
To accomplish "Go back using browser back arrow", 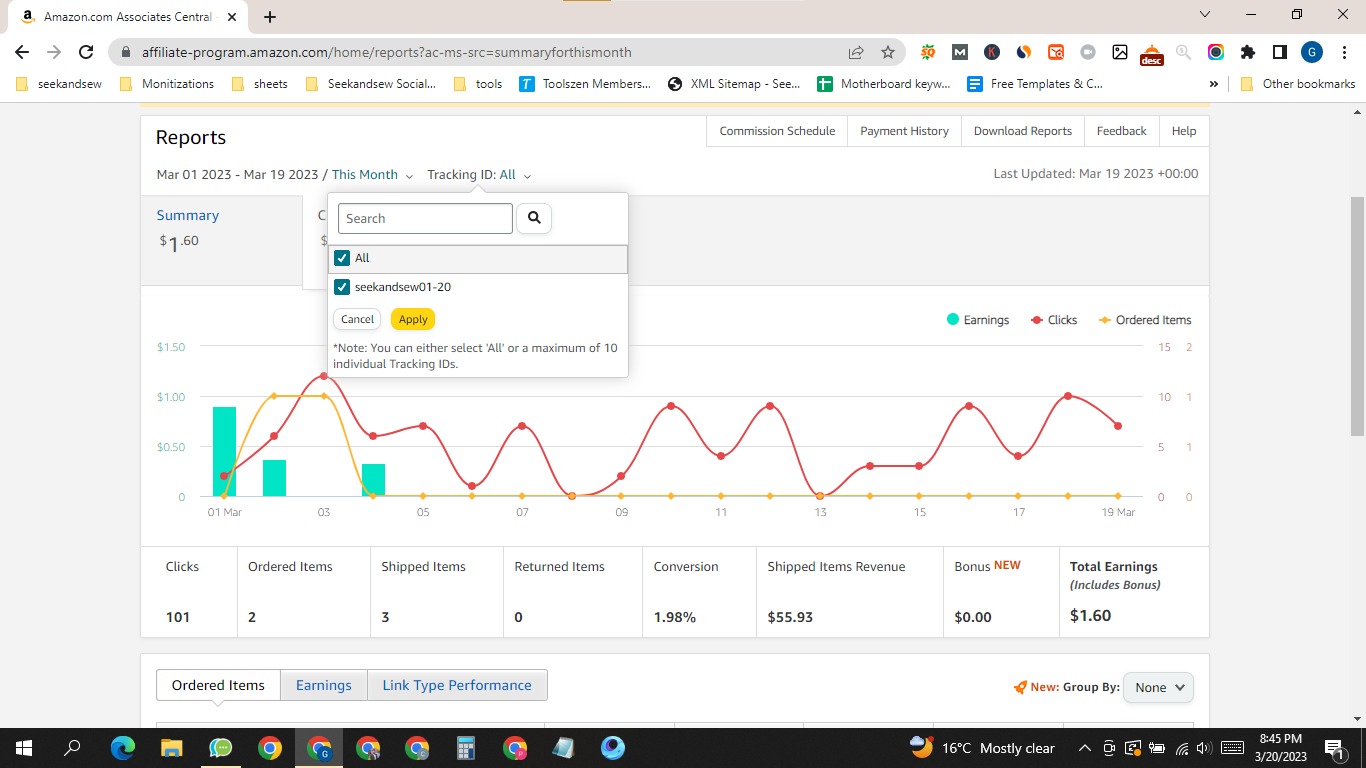I will point(22,52).
